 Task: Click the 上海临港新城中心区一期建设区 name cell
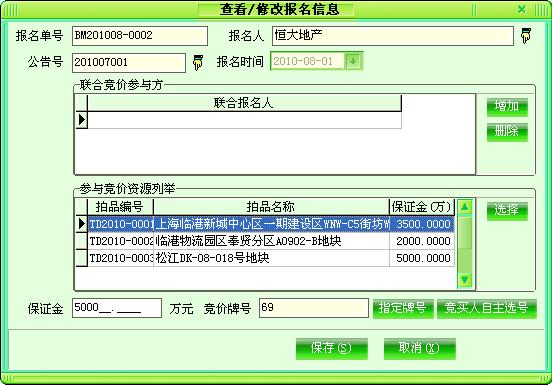271,224
